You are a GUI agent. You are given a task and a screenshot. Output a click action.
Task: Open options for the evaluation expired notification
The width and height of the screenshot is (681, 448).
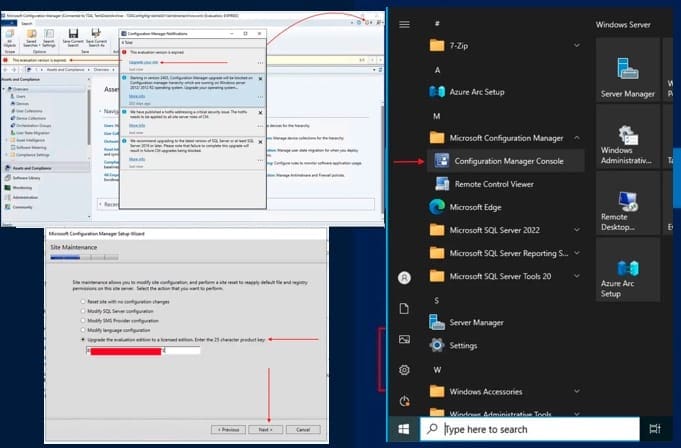(260, 63)
